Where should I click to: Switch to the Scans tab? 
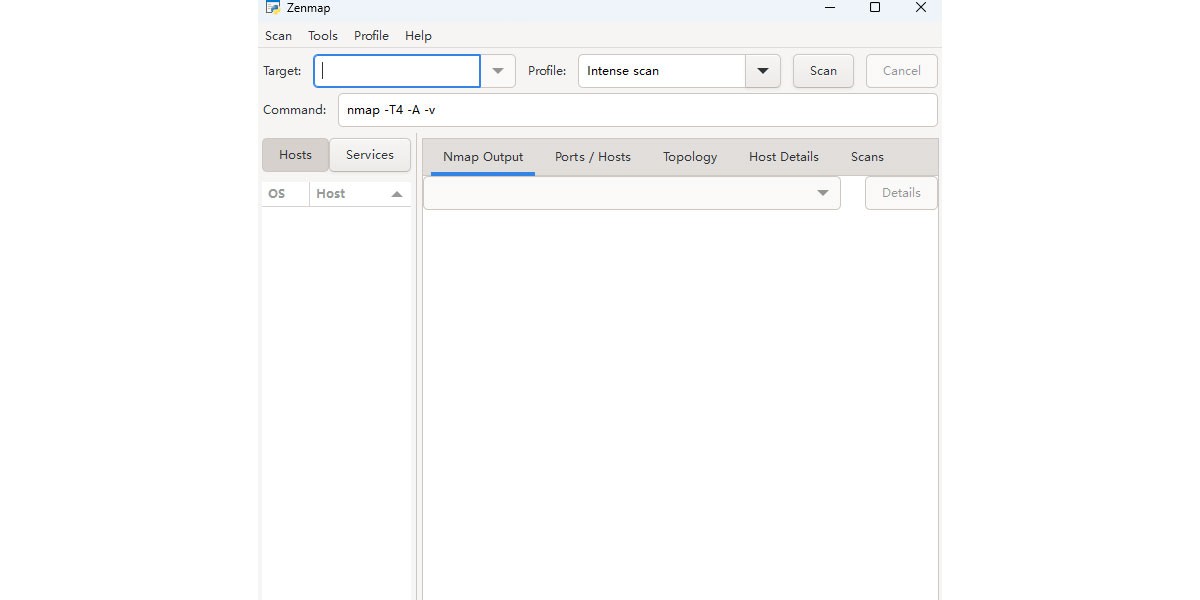pos(867,157)
